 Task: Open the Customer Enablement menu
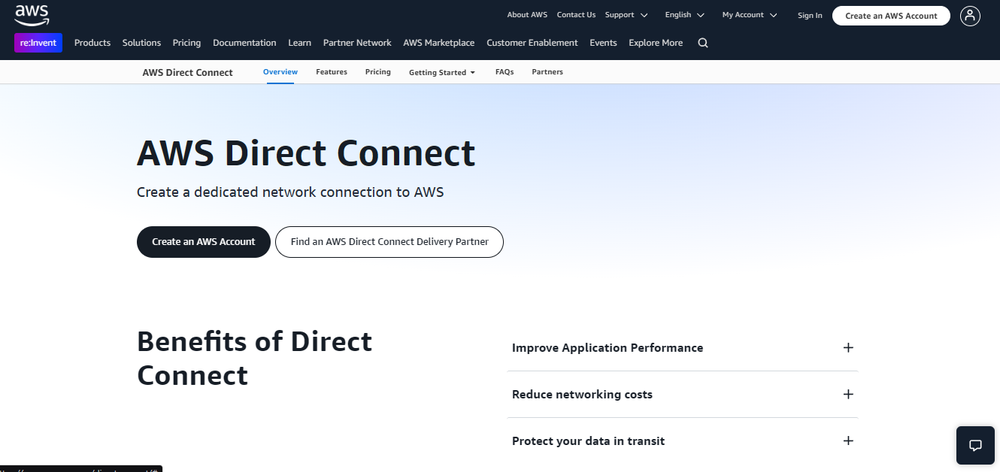click(x=532, y=43)
